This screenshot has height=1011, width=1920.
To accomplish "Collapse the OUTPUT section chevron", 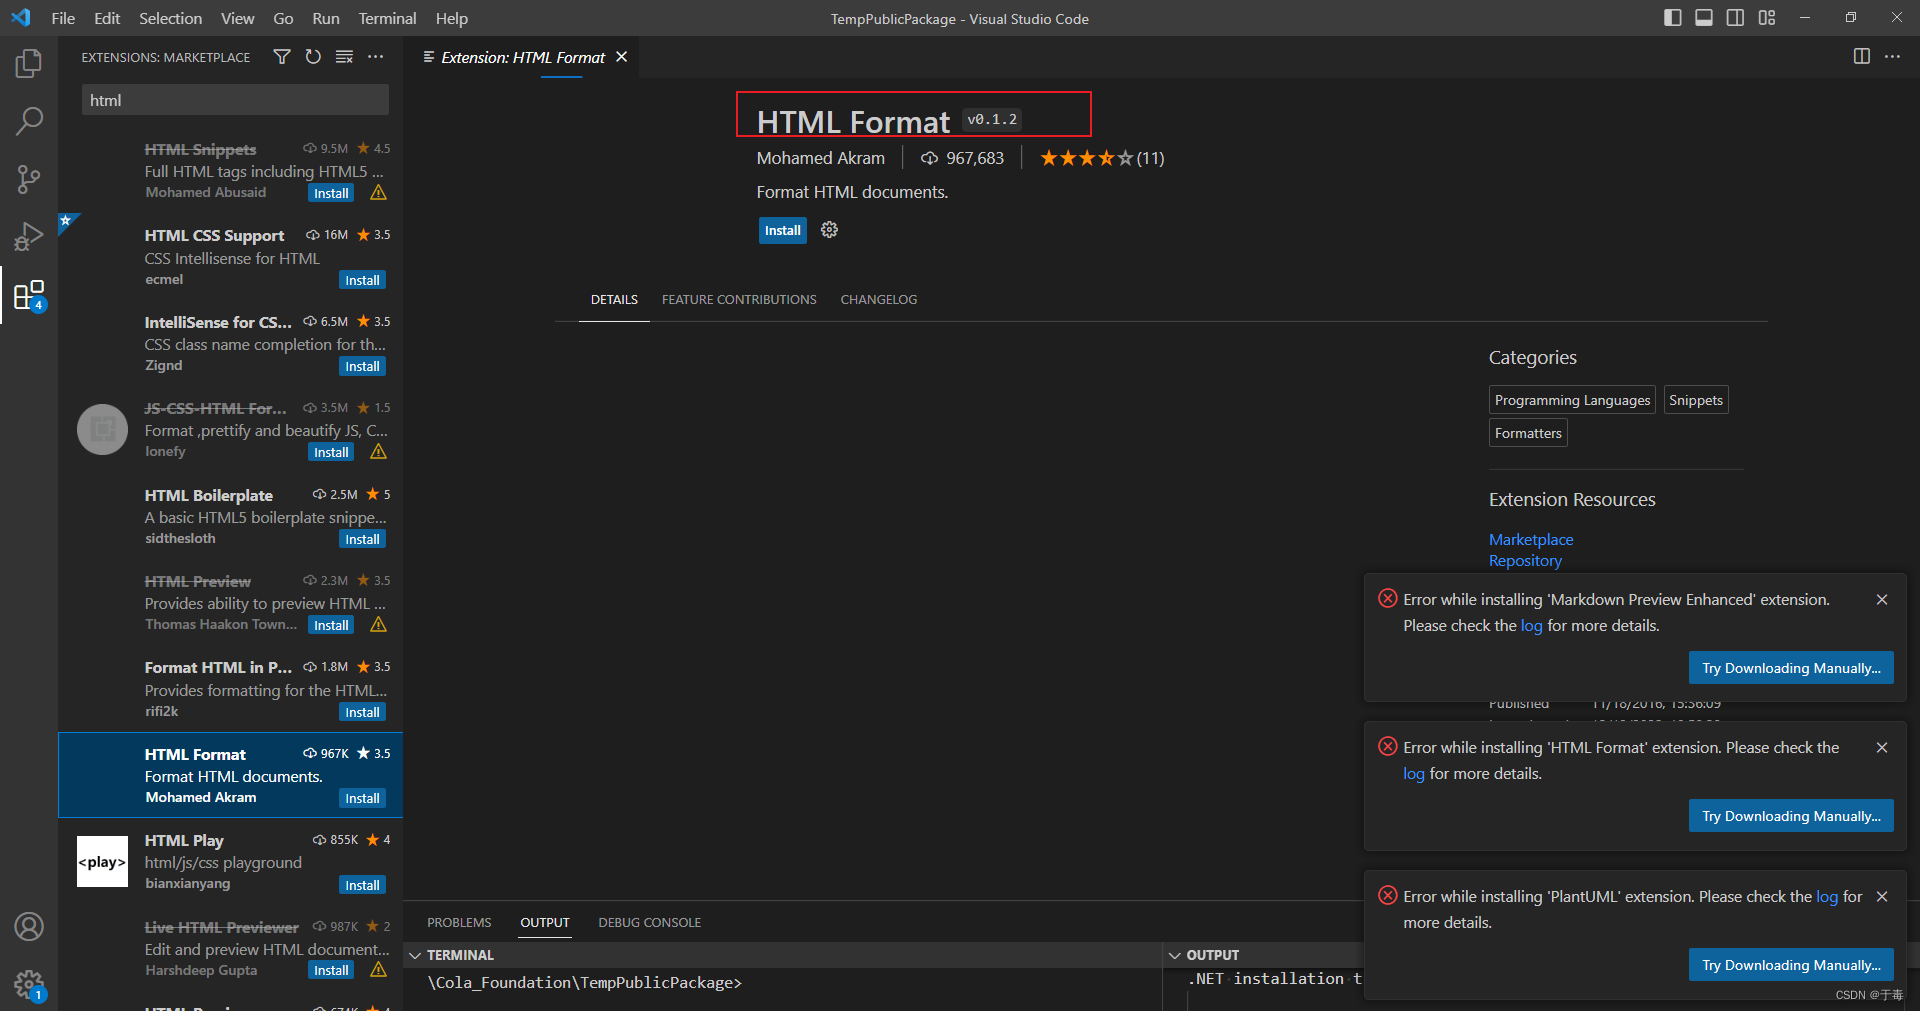I will [1175, 956].
